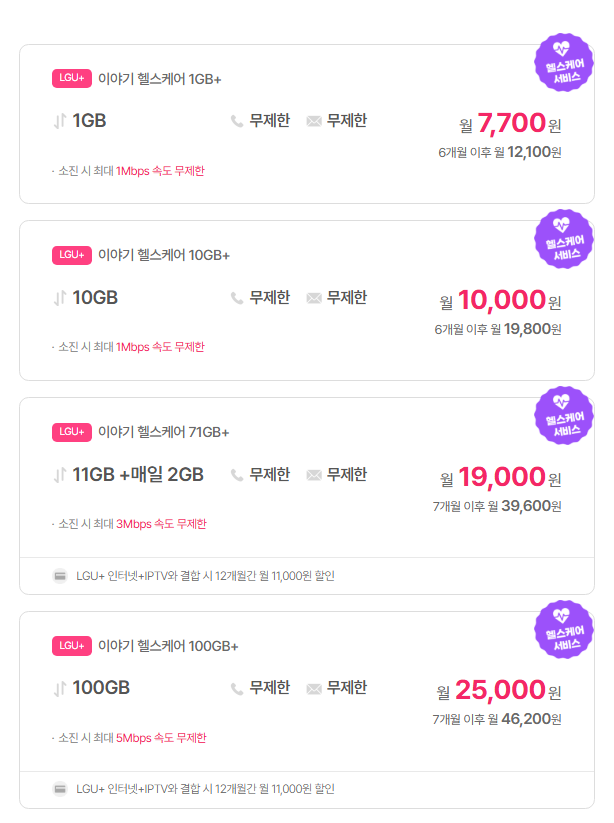614x823 pixels.
Task: Click the healthcare service badge on 1GB+ plan
Action: (x=564, y=62)
